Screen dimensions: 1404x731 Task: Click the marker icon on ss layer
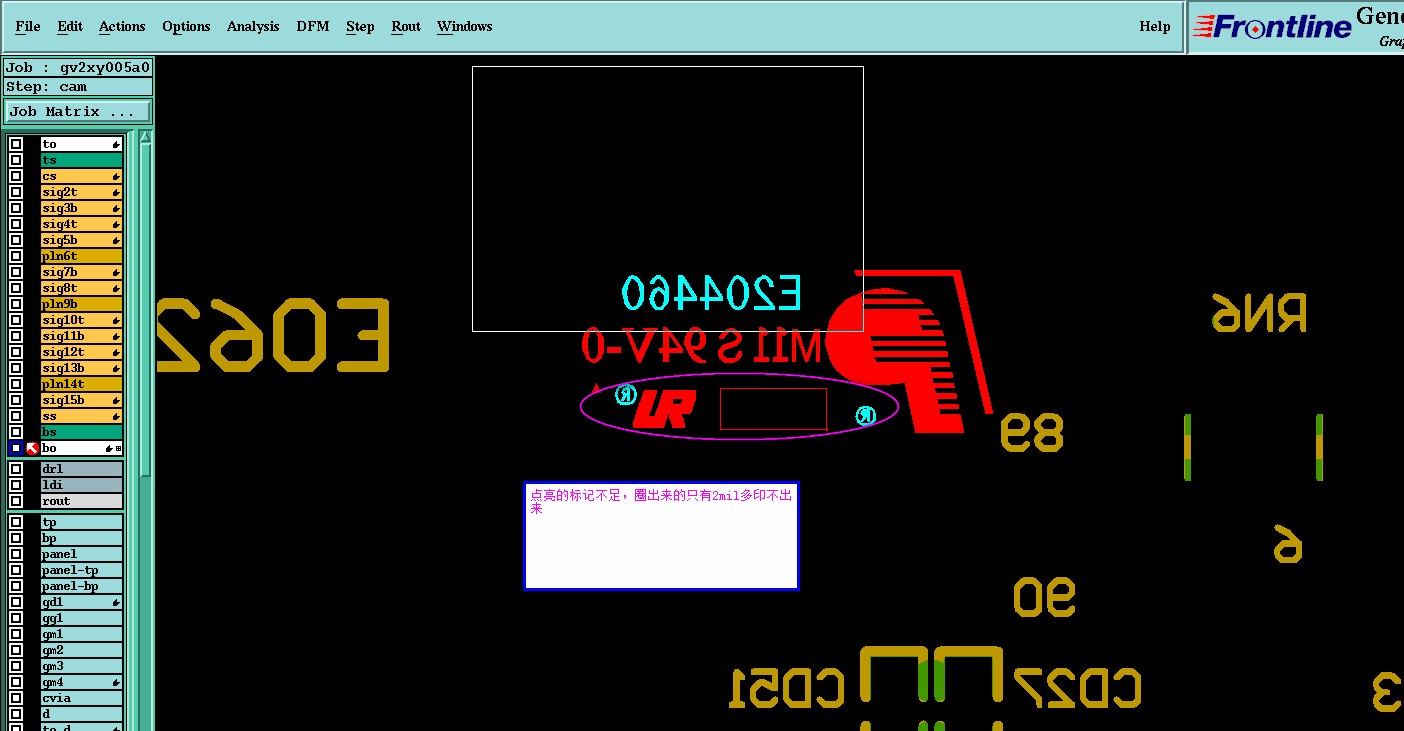(x=116, y=416)
